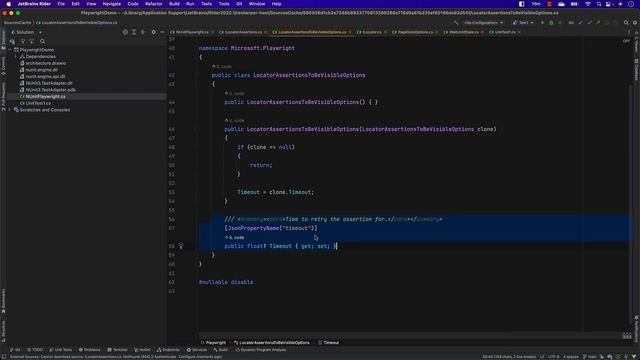Screen dimensions: 640x360
Task: Open the editor tabs overflow menu
Action: (x=629, y=32)
